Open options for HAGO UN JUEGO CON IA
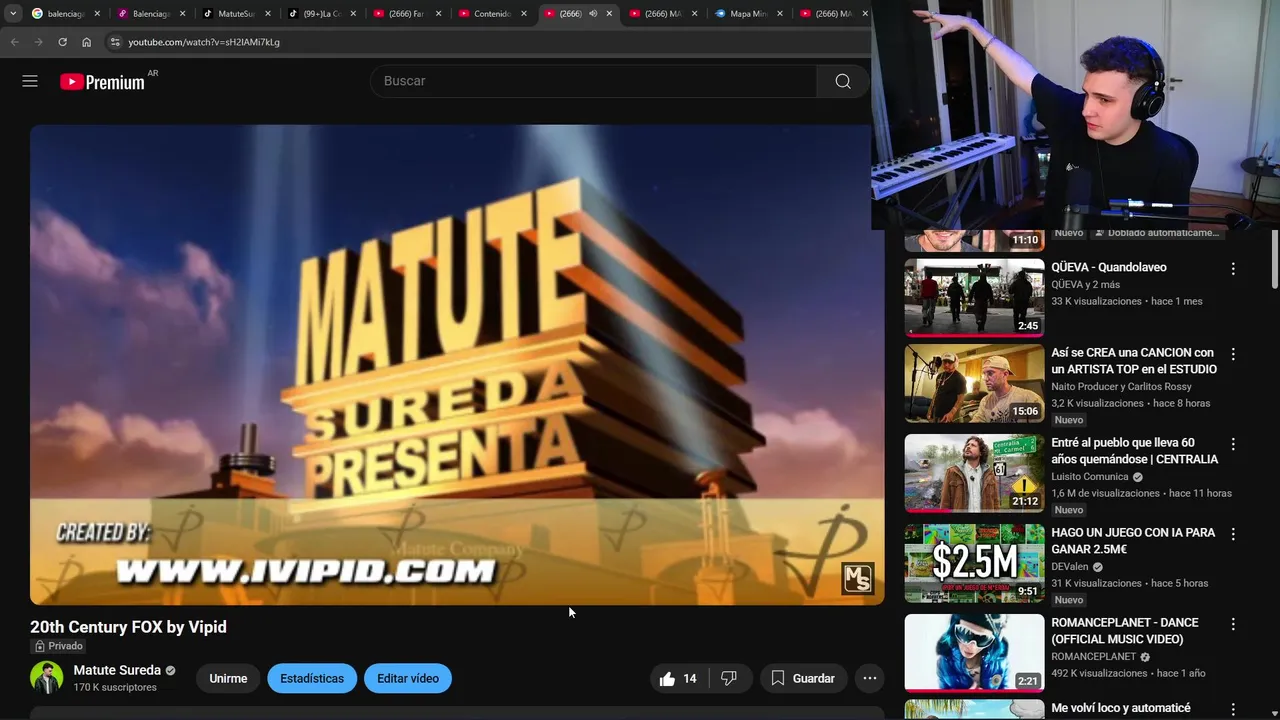The height and width of the screenshot is (720, 1280). [x=1233, y=534]
